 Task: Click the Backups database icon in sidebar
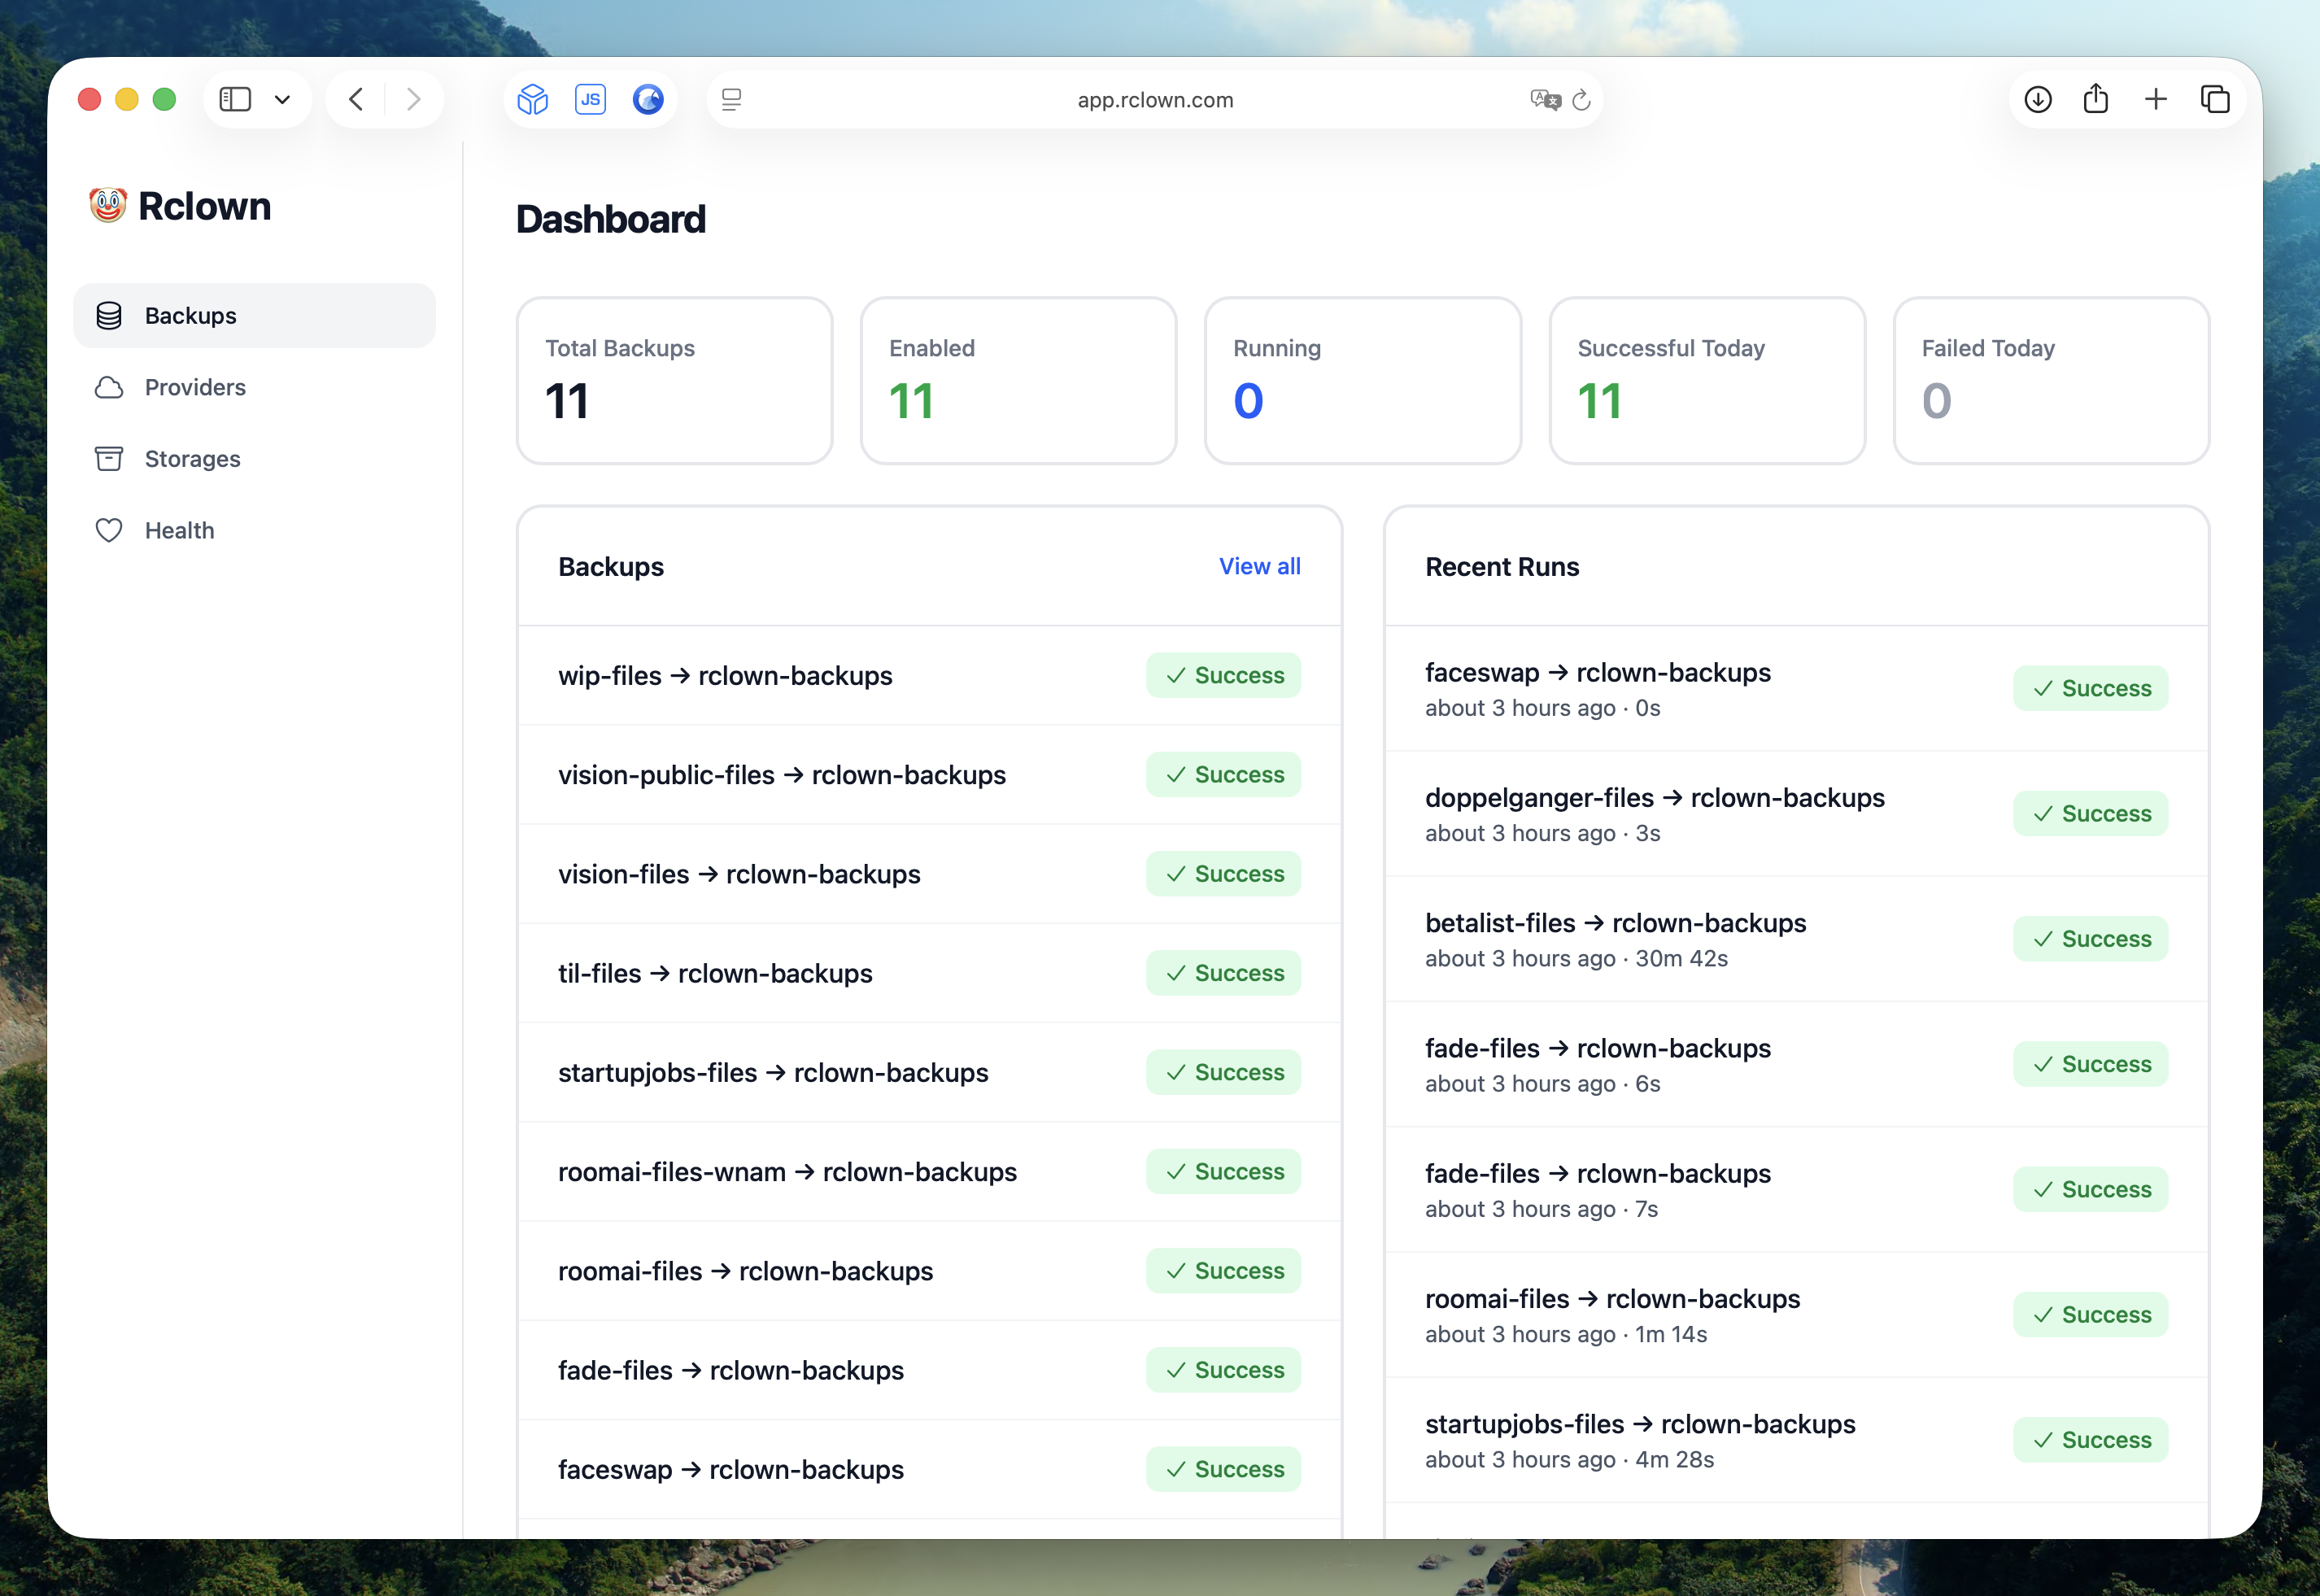[109, 316]
